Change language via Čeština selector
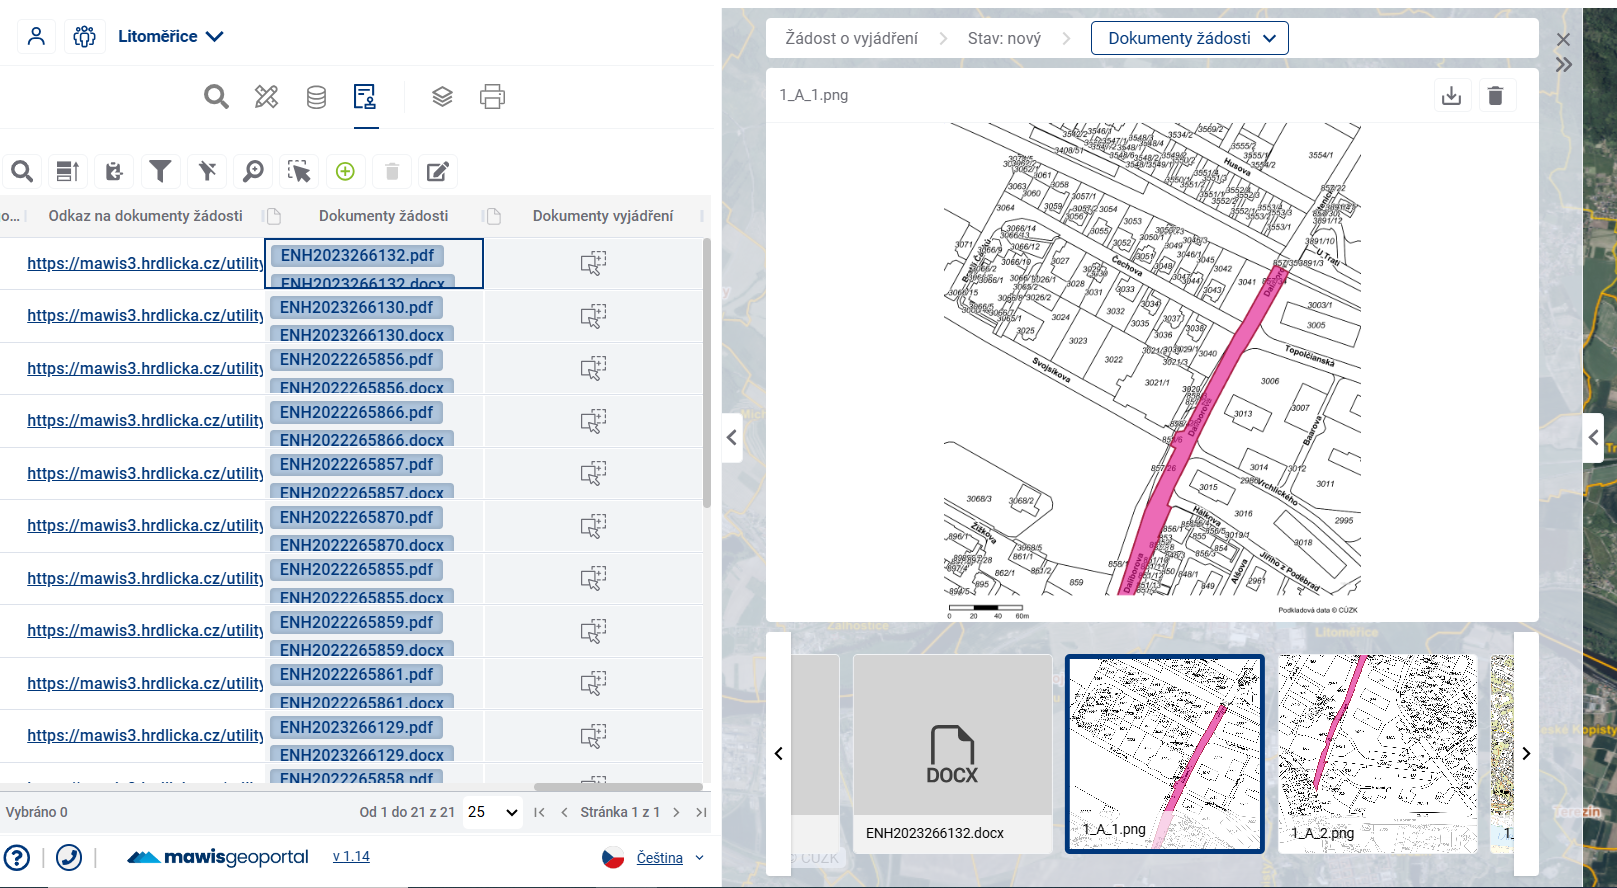The height and width of the screenshot is (888, 1617). point(659,858)
